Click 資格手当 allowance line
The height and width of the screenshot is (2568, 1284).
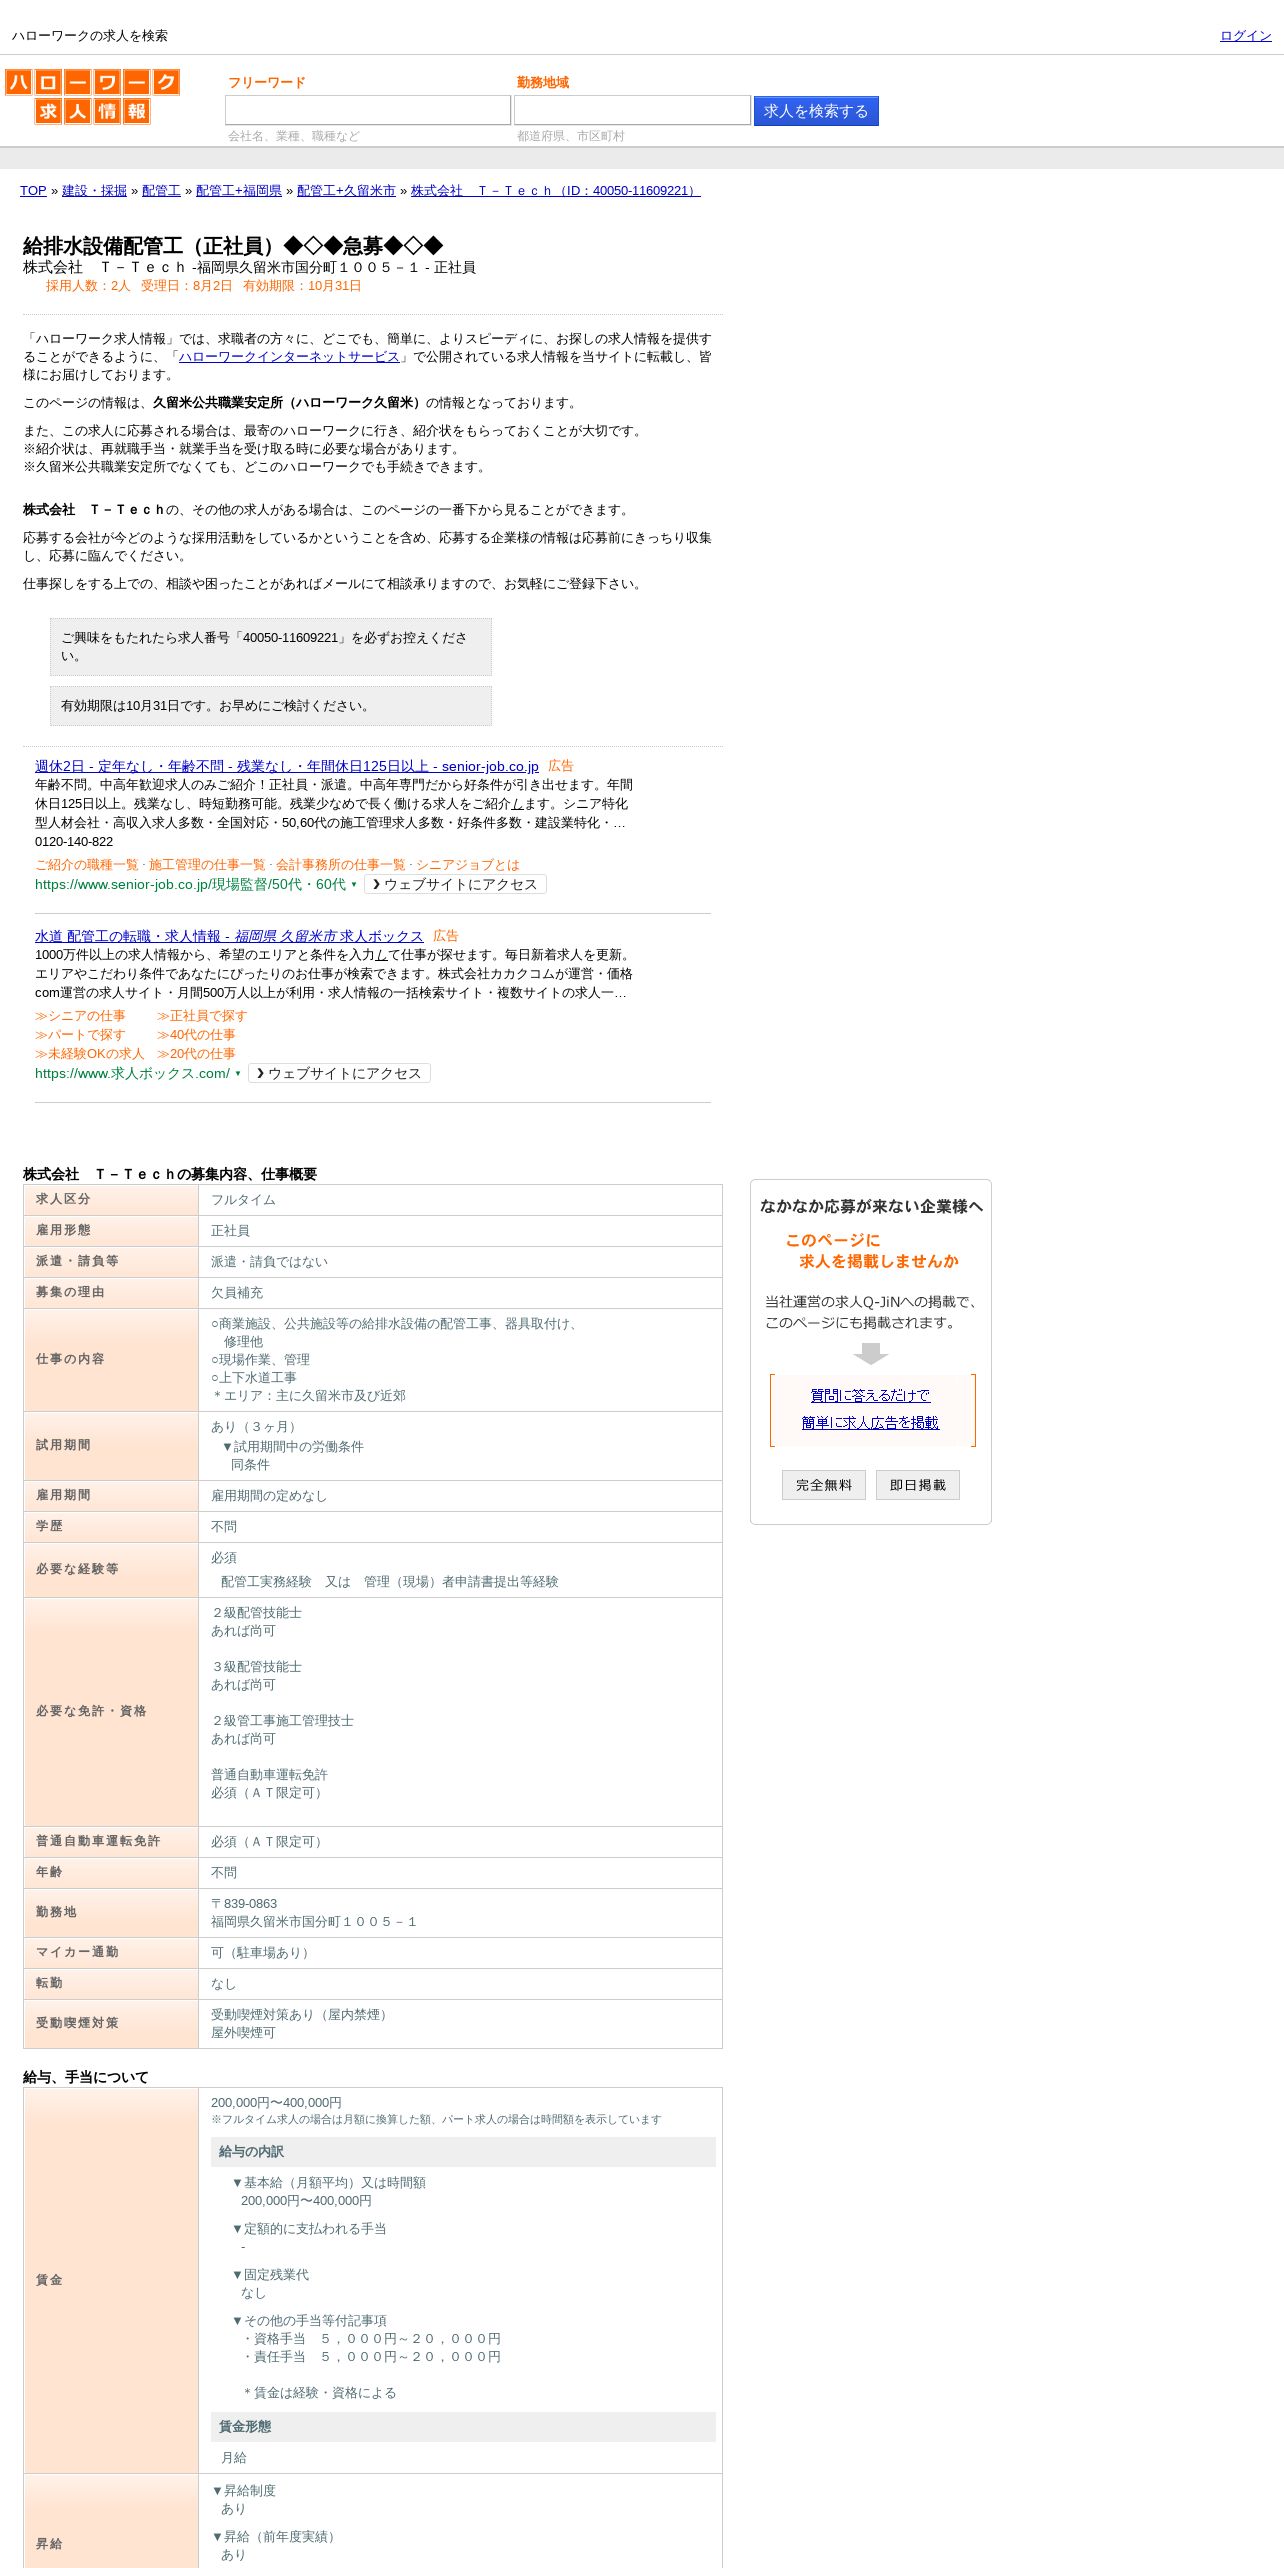tap(372, 2339)
